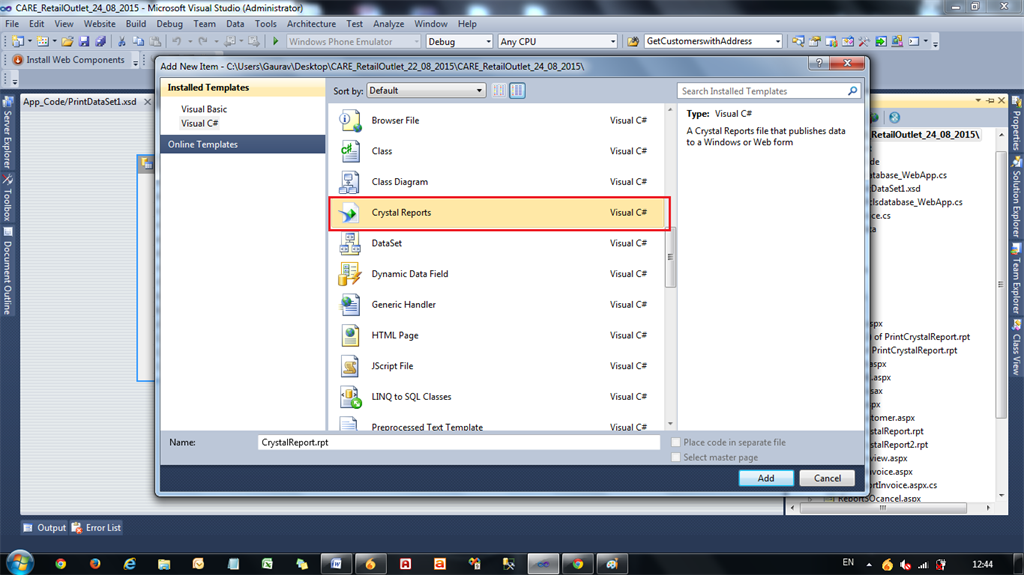1024x575 pixels.
Task: Open the Build menu
Action: [x=136, y=24]
